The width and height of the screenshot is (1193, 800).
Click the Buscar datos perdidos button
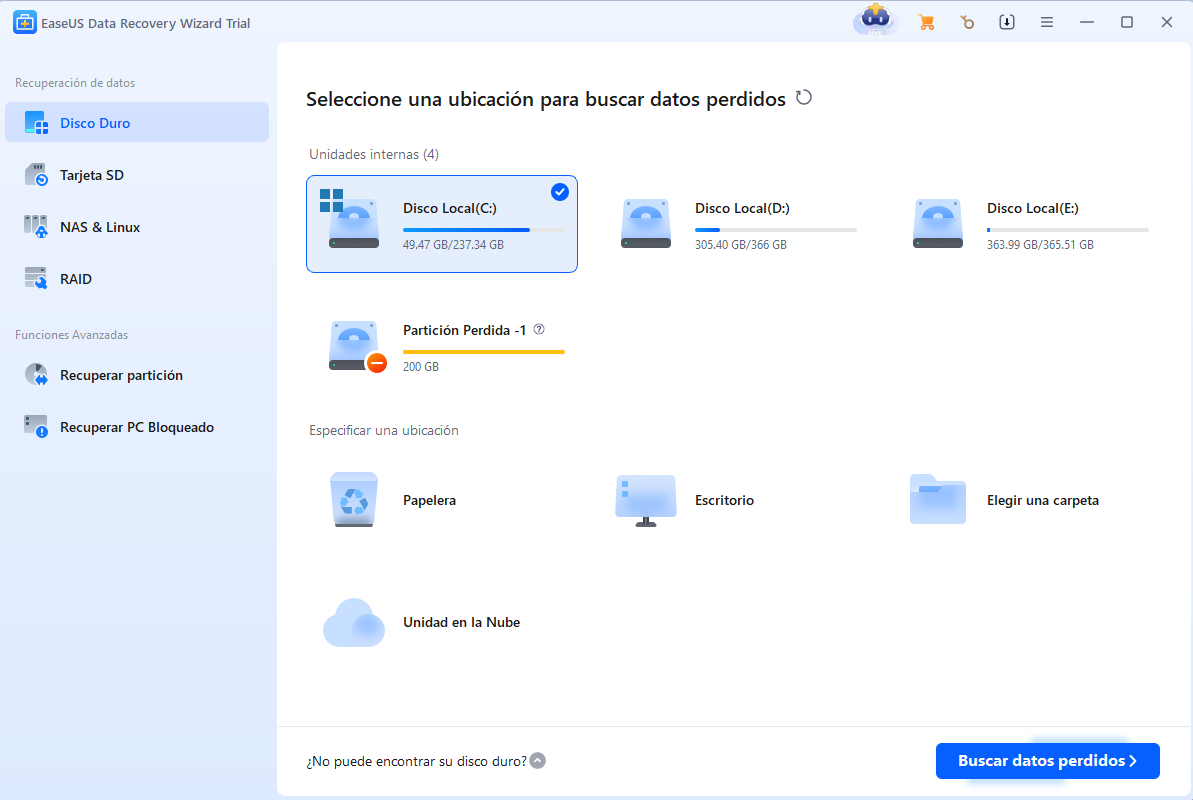coord(1047,760)
